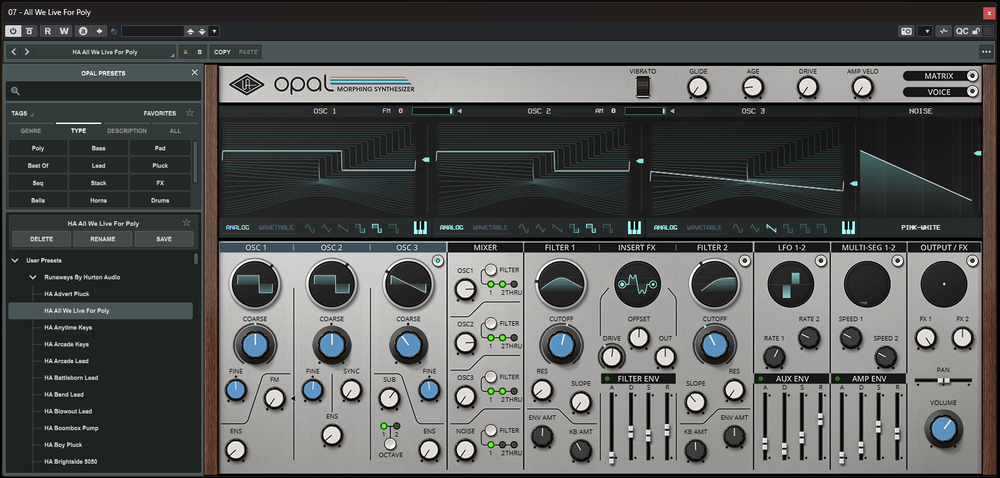The height and width of the screenshot is (478, 1000).
Task: Click the bypass icon next to power
Action: [x=29, y=31]
